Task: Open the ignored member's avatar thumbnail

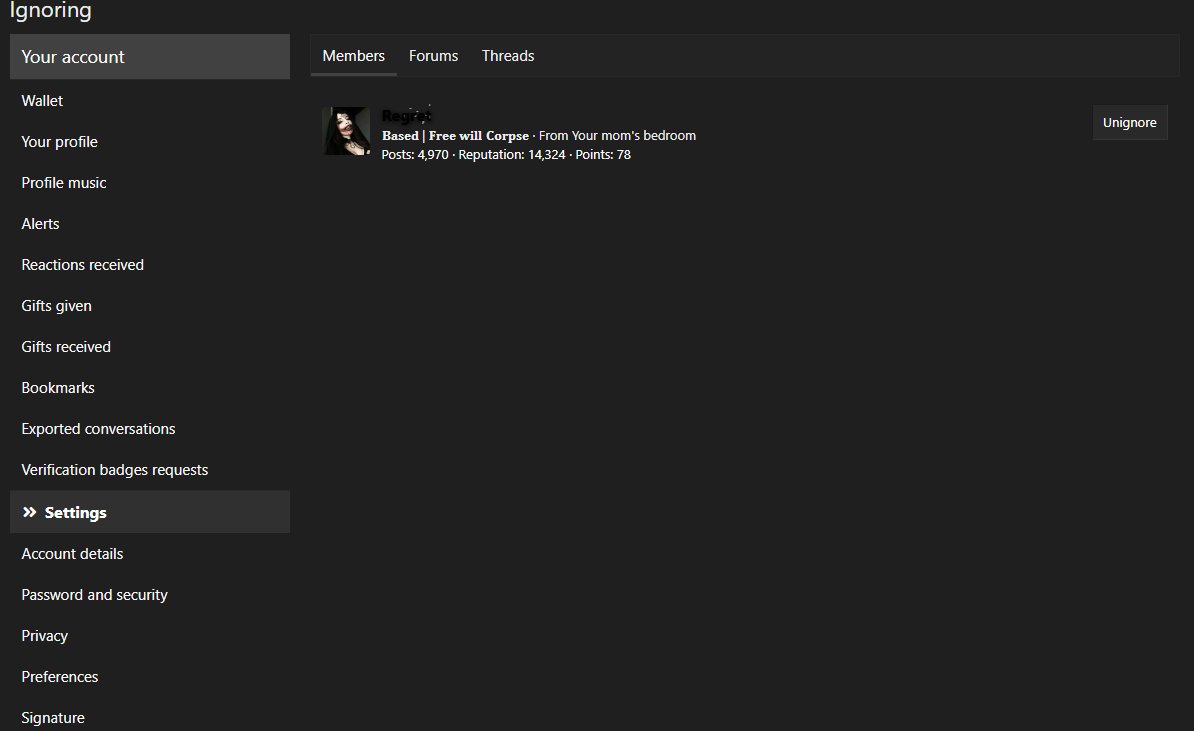Action: coord(346,131)
